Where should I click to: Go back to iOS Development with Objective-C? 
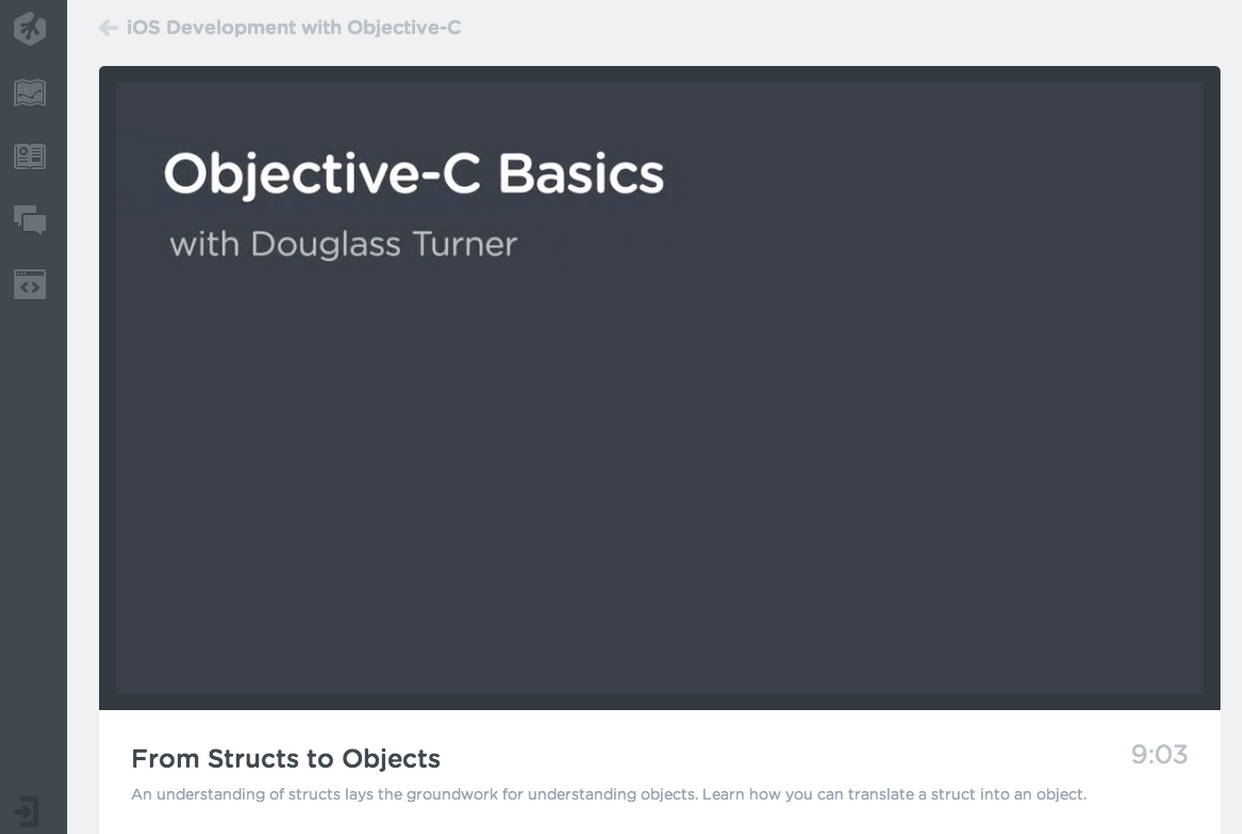click(294, 28)
